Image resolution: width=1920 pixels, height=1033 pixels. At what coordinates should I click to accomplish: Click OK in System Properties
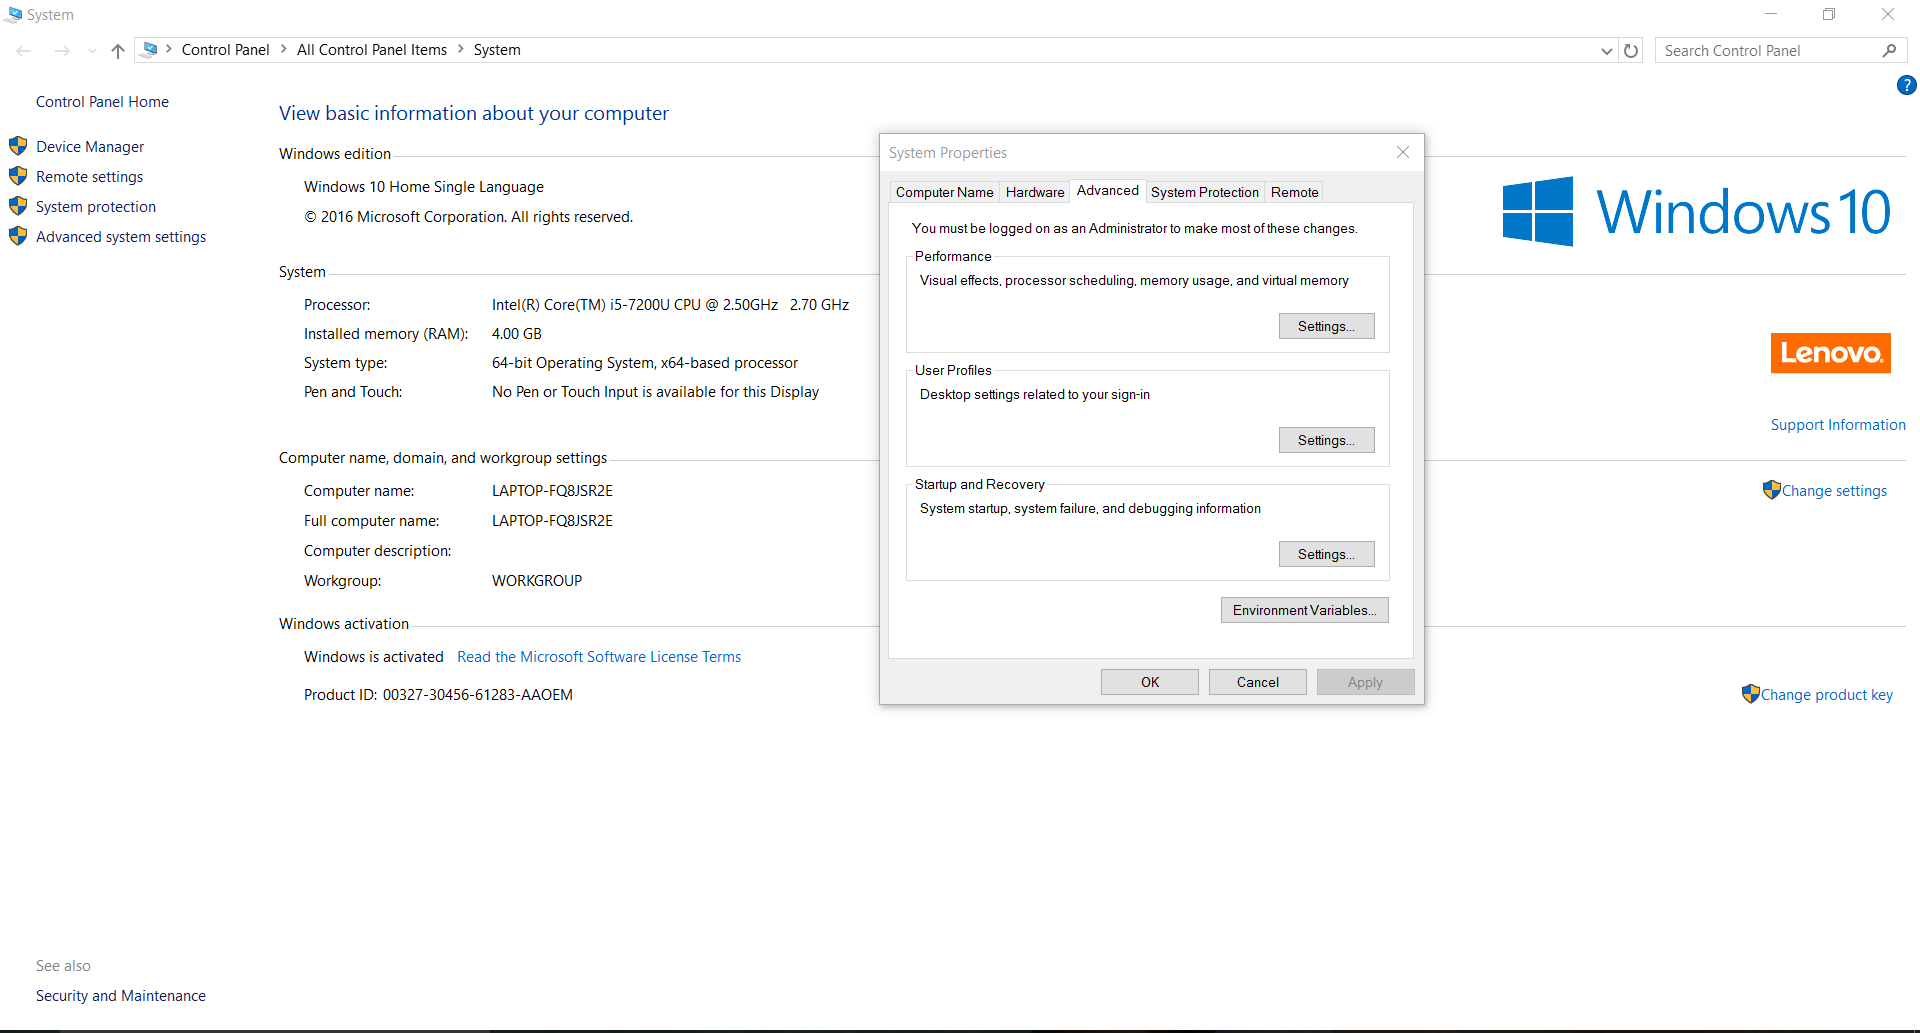tap(1150, 682)
